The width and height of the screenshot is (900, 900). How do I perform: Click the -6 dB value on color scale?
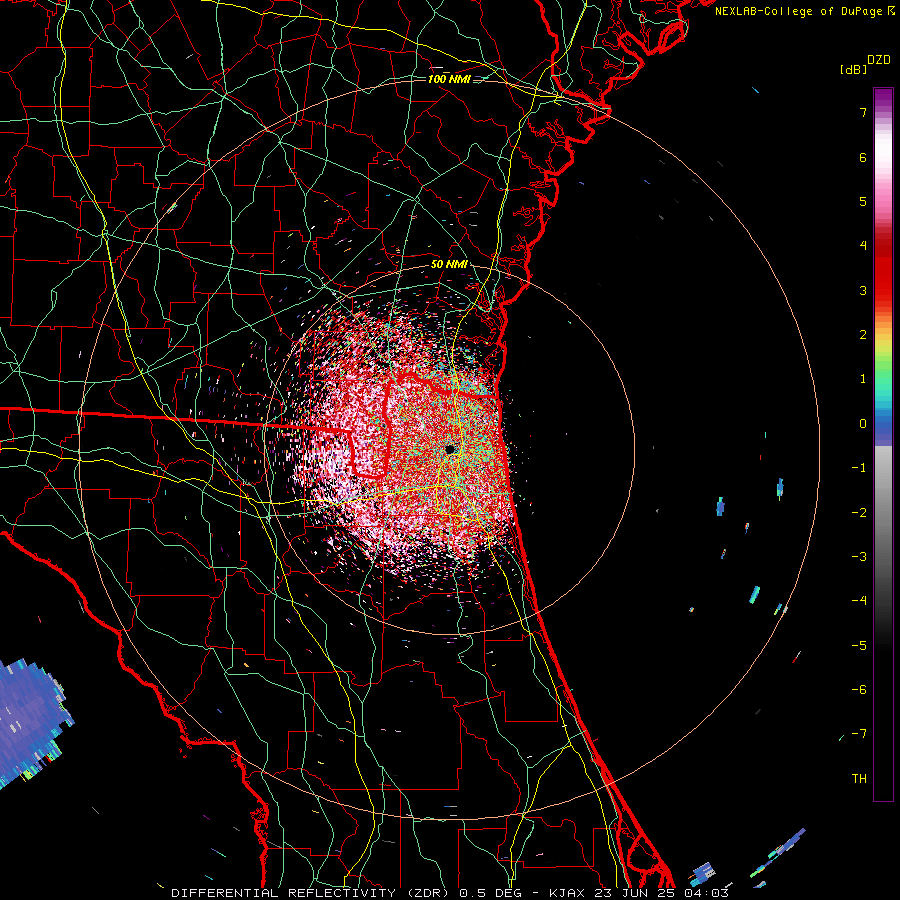(x=859, y=689)
